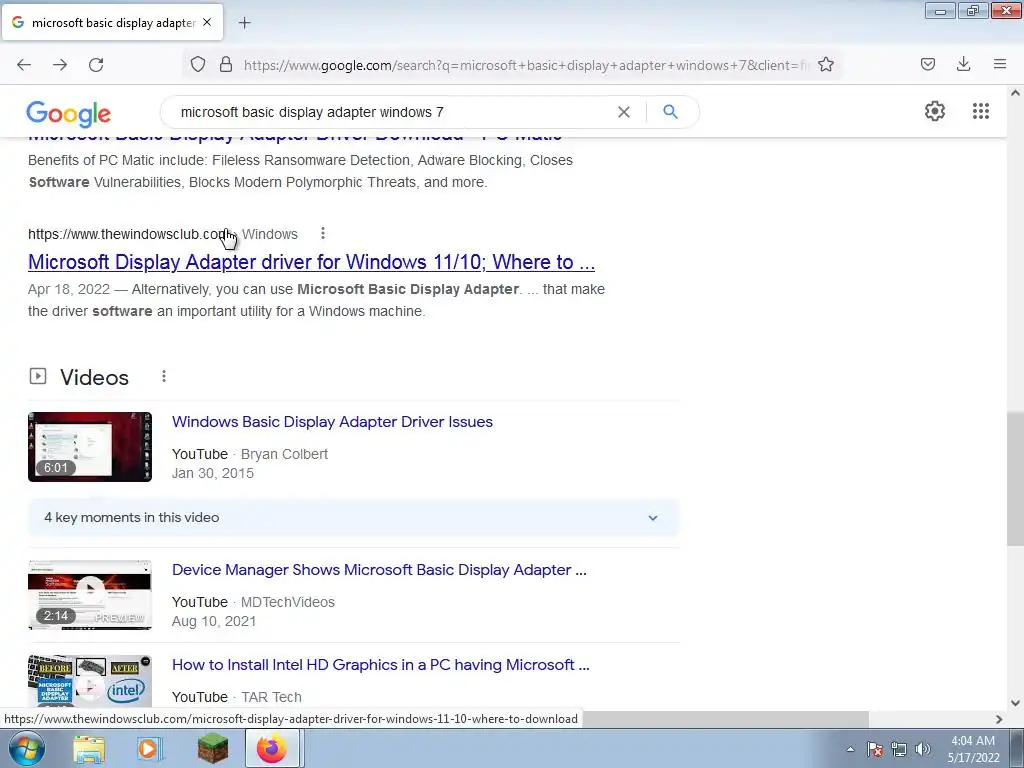The image size is (1024, 768).
Task: Open the Firefox downloads panel
Action: click(x=963, y=64)
